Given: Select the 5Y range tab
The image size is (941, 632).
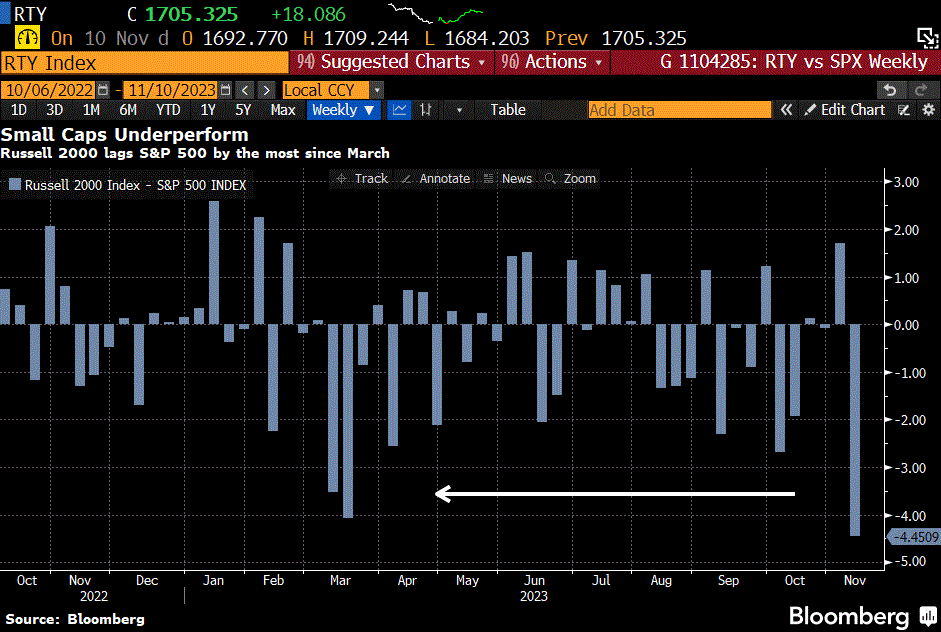Looking at the screenshot, I should [243, 110].
